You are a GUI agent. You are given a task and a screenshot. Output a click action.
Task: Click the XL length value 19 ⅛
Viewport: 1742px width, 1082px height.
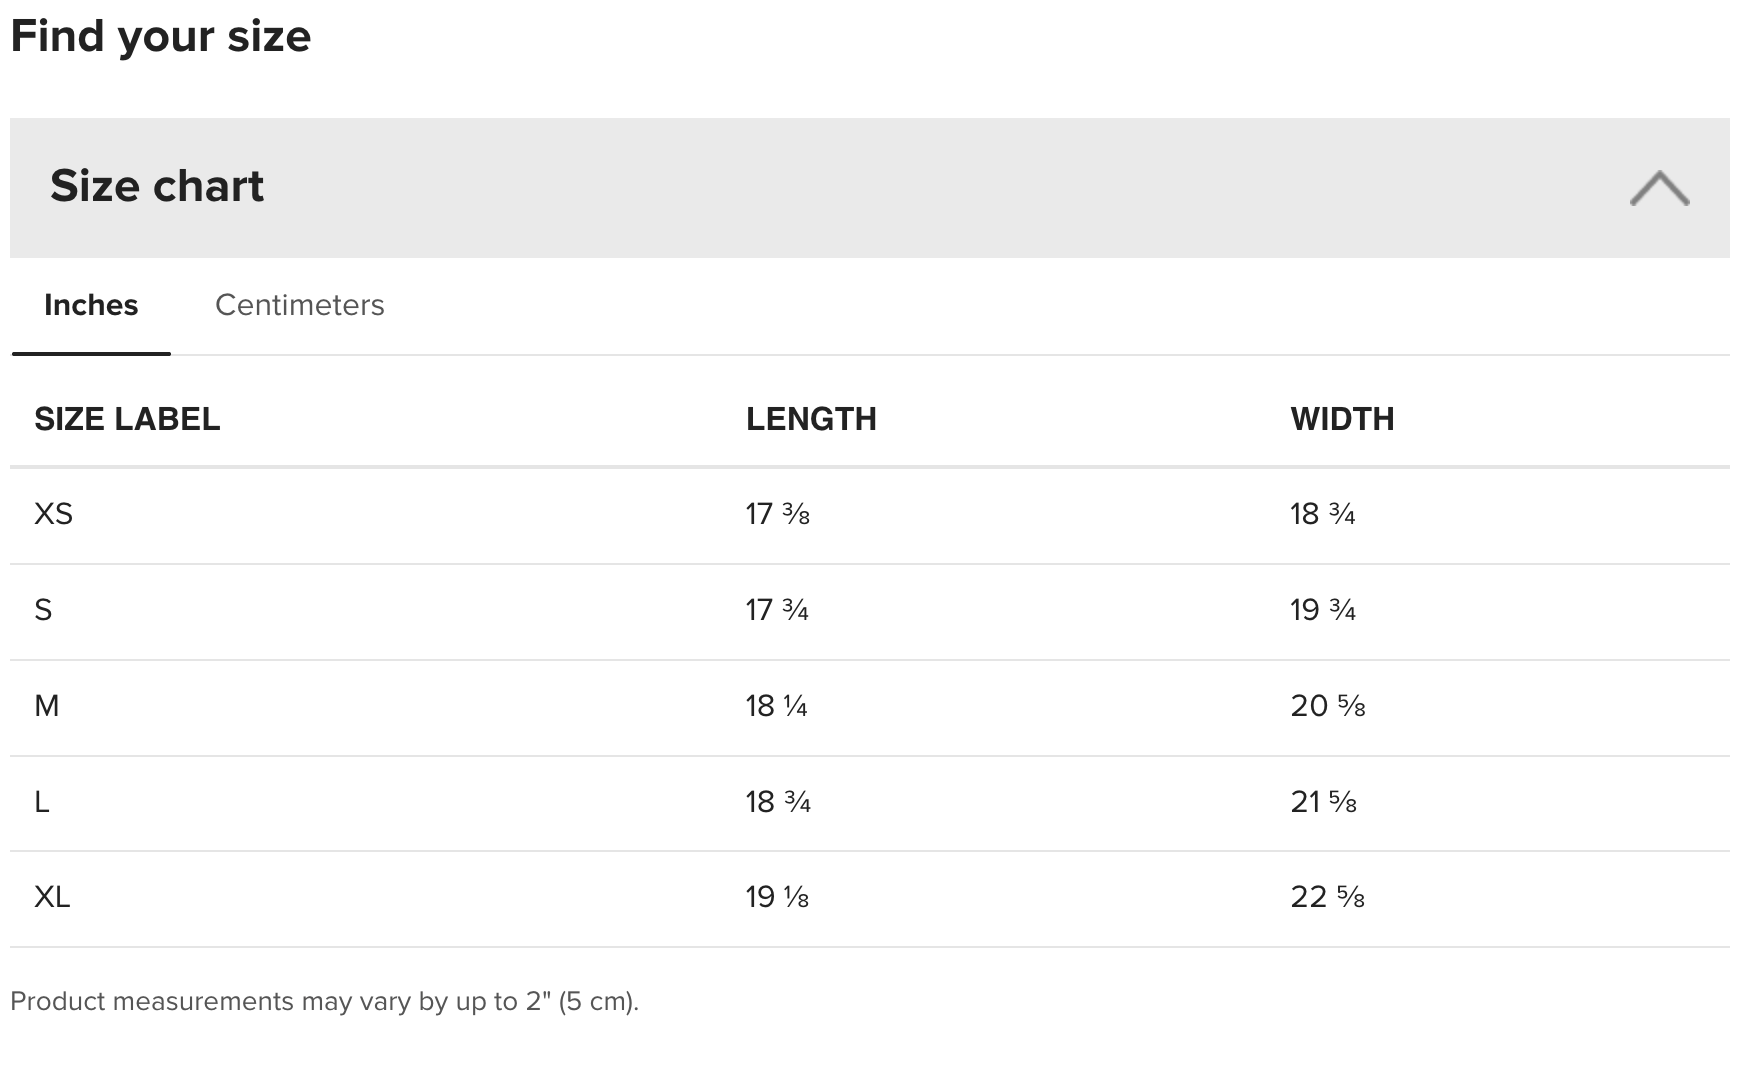(x=777, y=897)
